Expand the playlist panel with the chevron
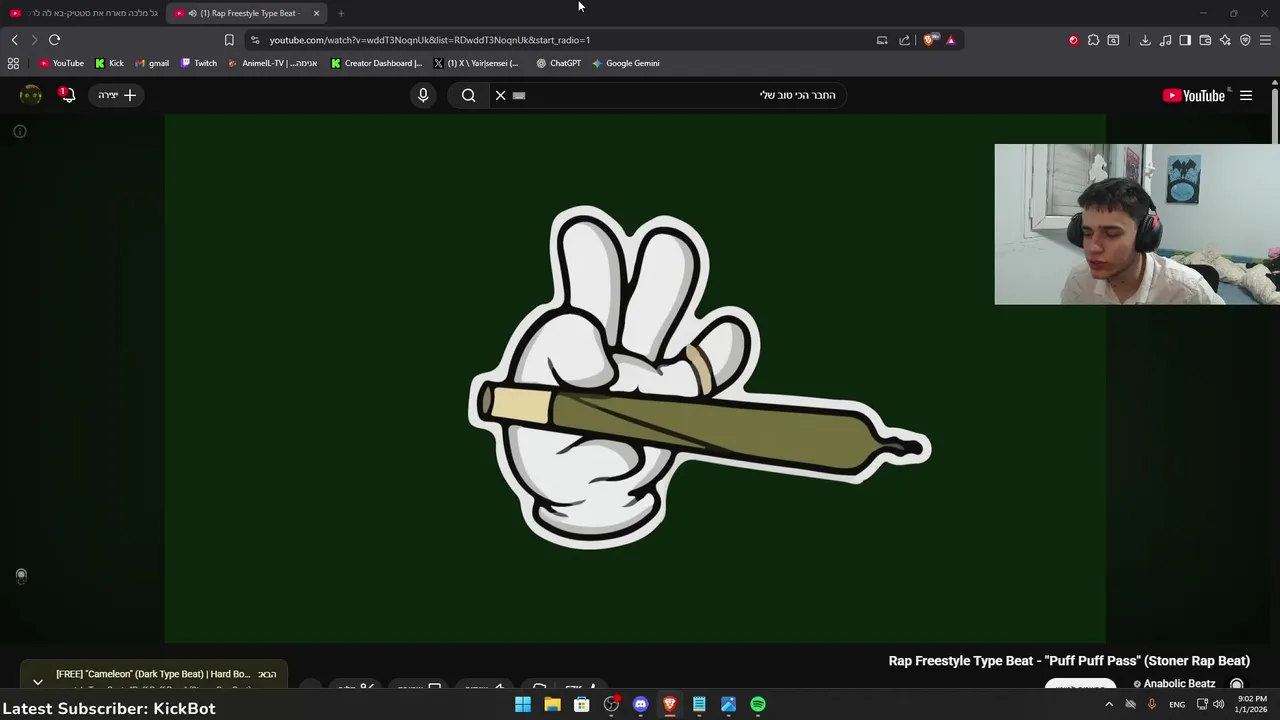 pos(37,681)
